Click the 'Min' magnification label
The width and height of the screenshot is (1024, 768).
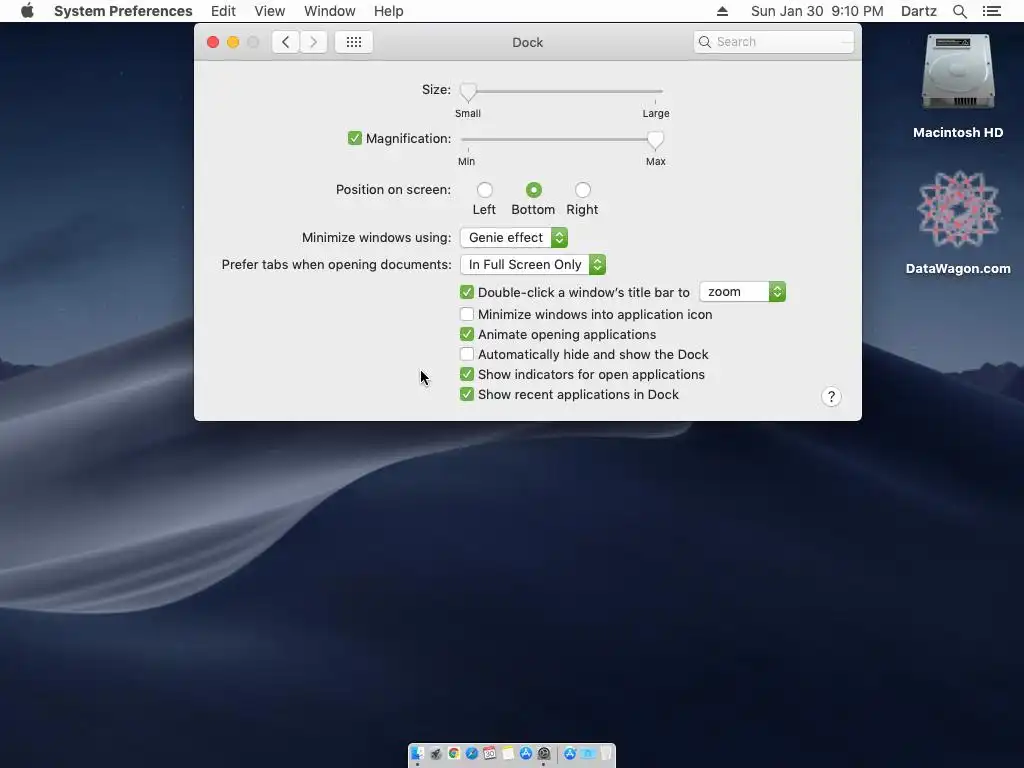coord(466,161)
